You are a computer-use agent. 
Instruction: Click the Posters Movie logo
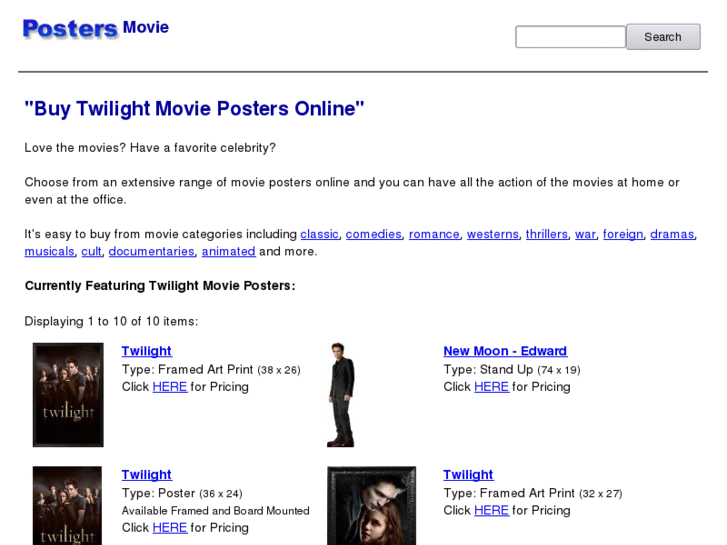pyautogui.click(x=96, y=29)
